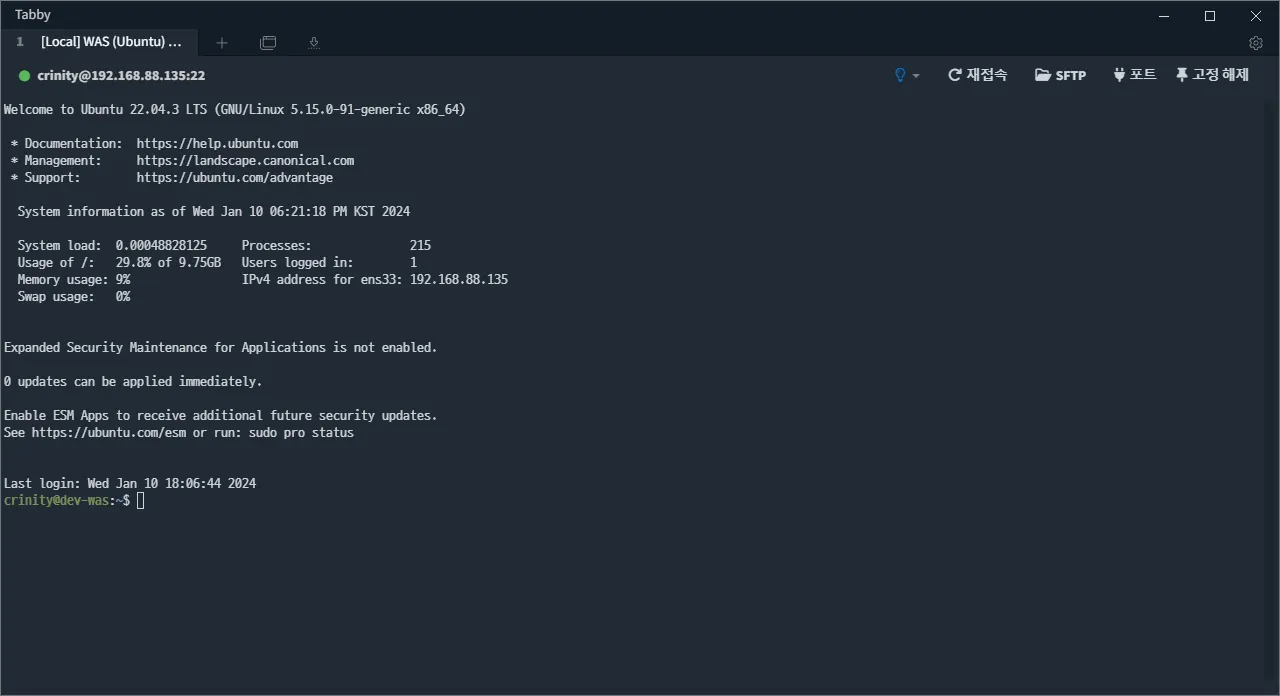
Task: Click sudo pro status command text
Action: [x=301, y=433]
